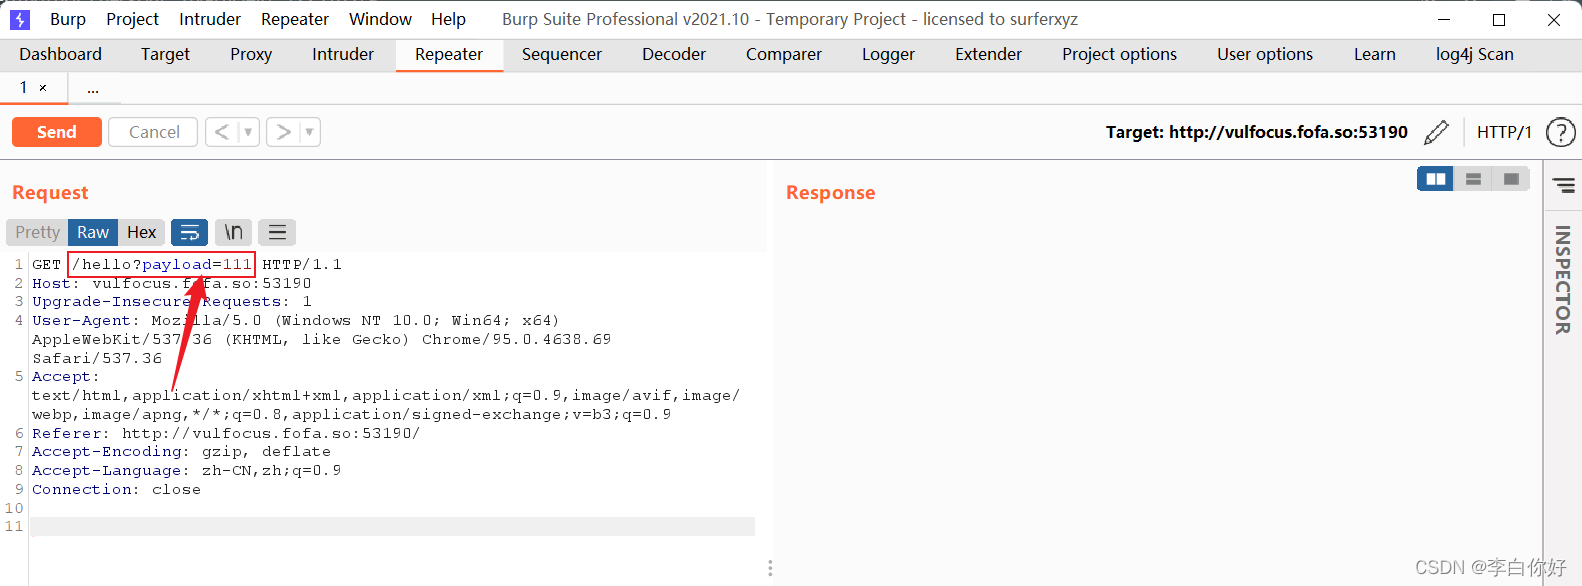Click the Request panel heading
1582x586 pixels.
coord(50,193)
